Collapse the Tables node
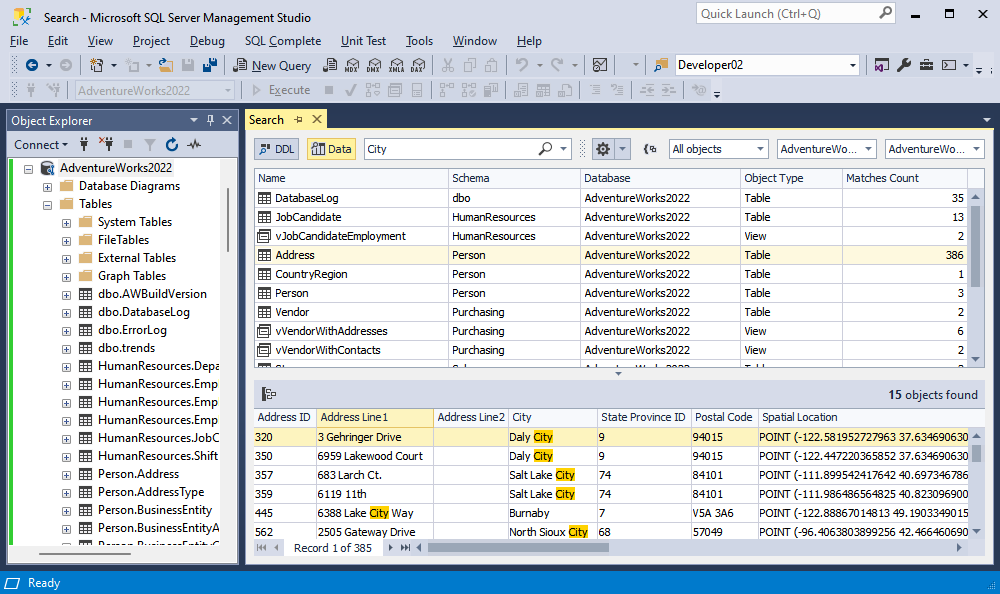 47,205
